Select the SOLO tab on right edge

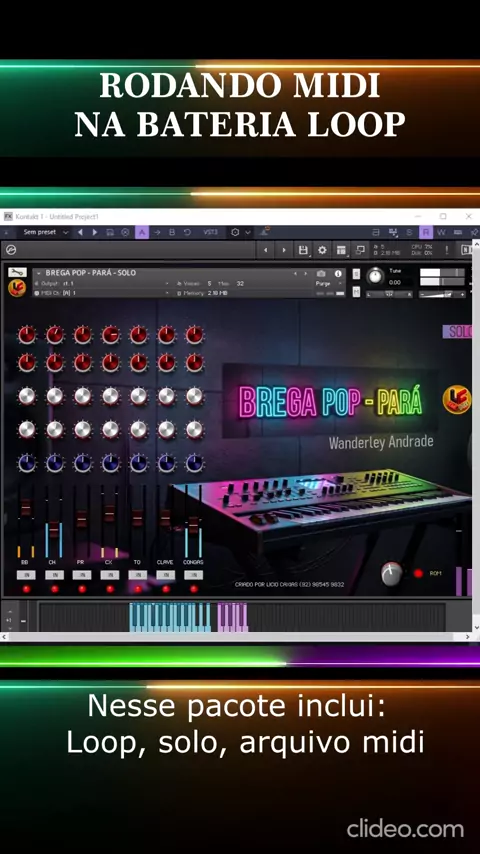coord(457,332)
